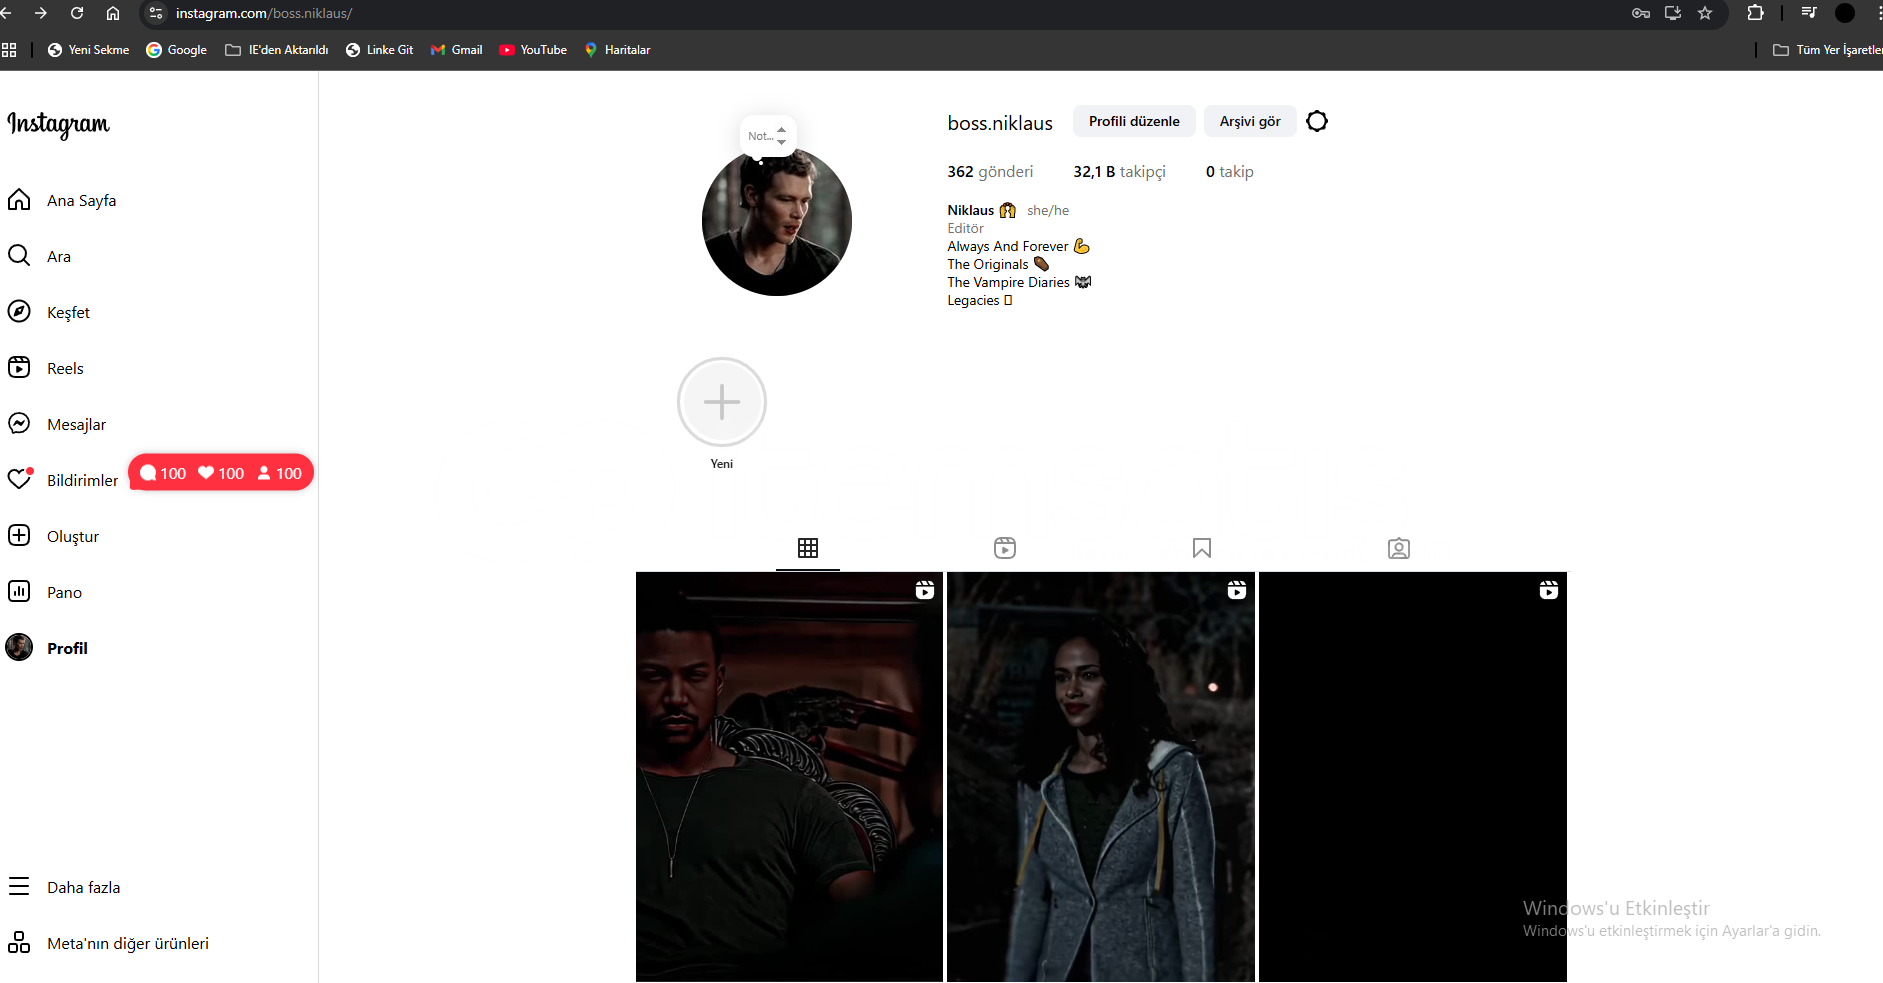Open media control icon in toolbar

1809,13
